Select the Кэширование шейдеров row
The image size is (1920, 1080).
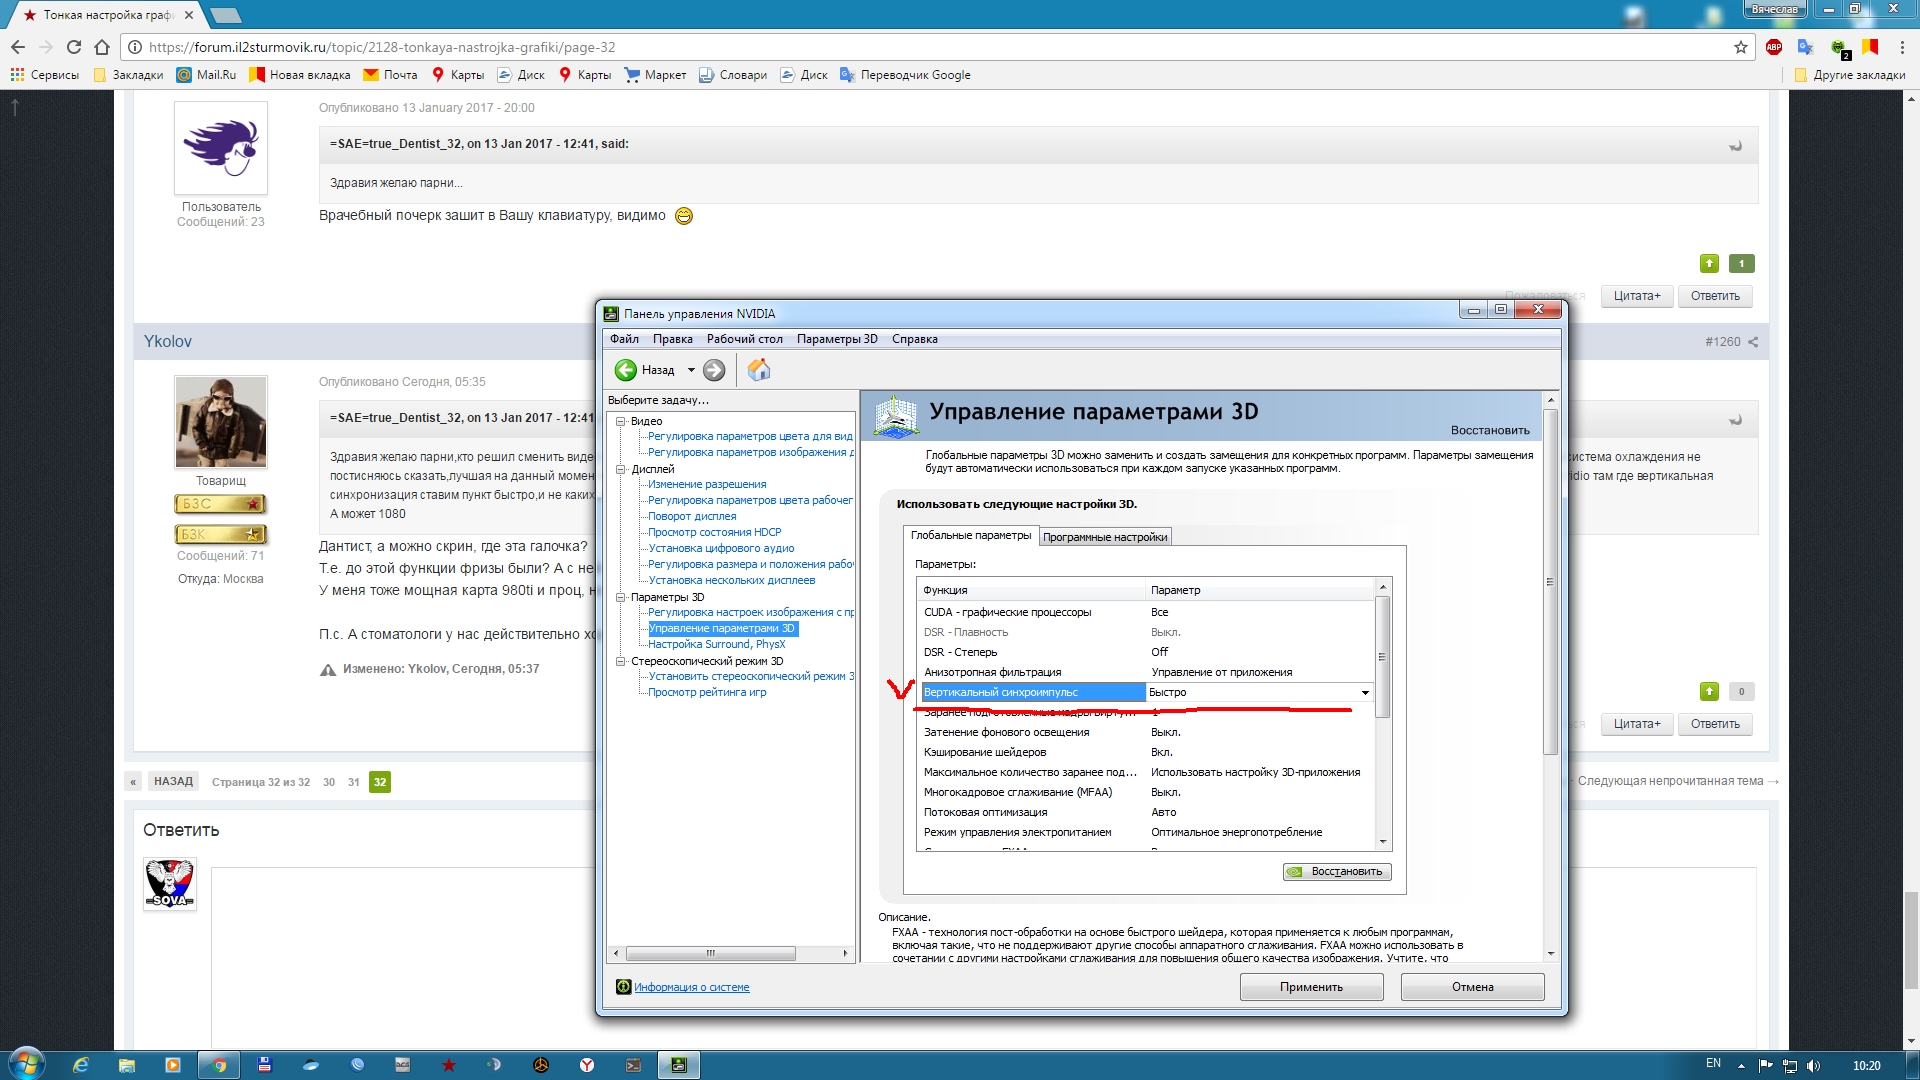(x=1146, y=752)
